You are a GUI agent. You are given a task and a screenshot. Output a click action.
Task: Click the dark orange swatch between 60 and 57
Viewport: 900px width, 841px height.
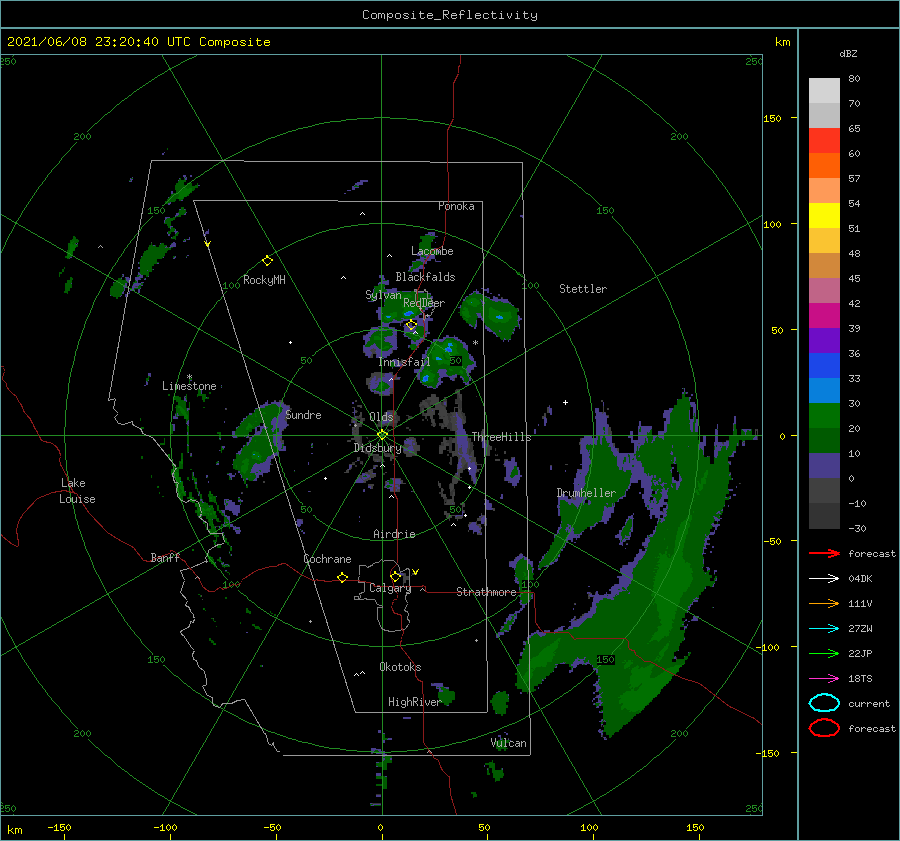(x=824, y=165)
